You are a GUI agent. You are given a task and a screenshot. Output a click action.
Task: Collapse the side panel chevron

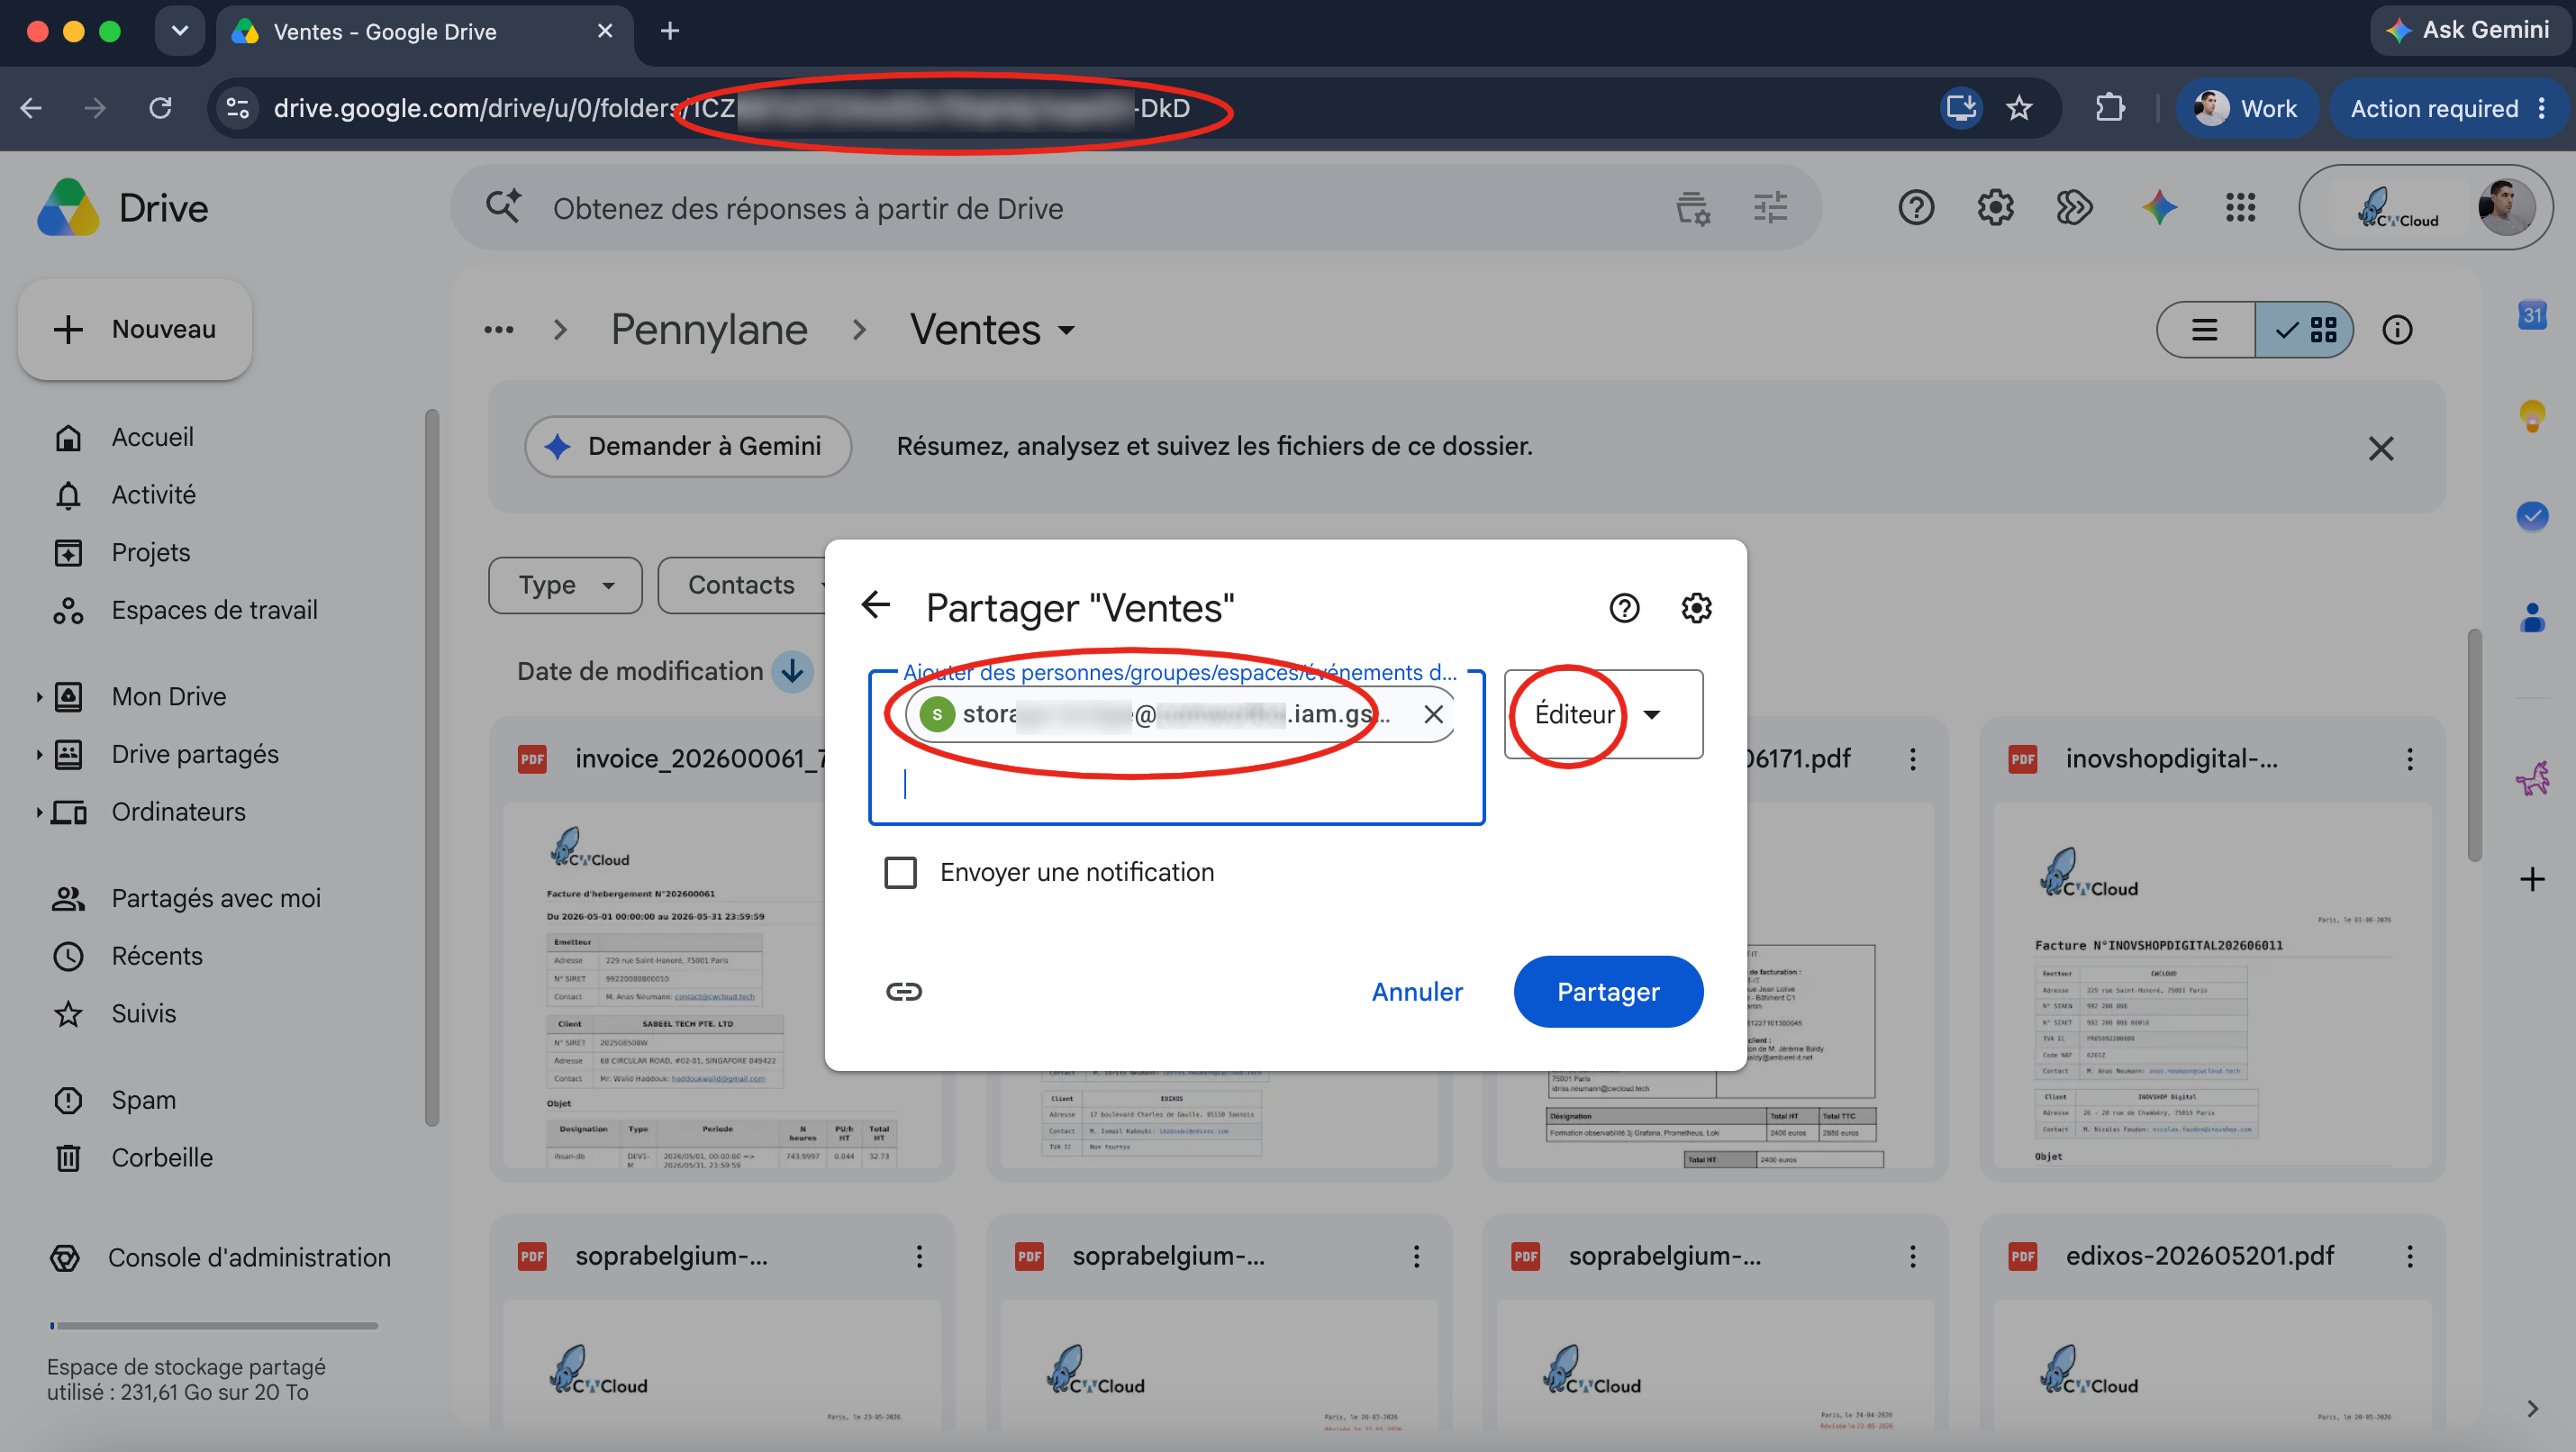coord(2532,1409)
